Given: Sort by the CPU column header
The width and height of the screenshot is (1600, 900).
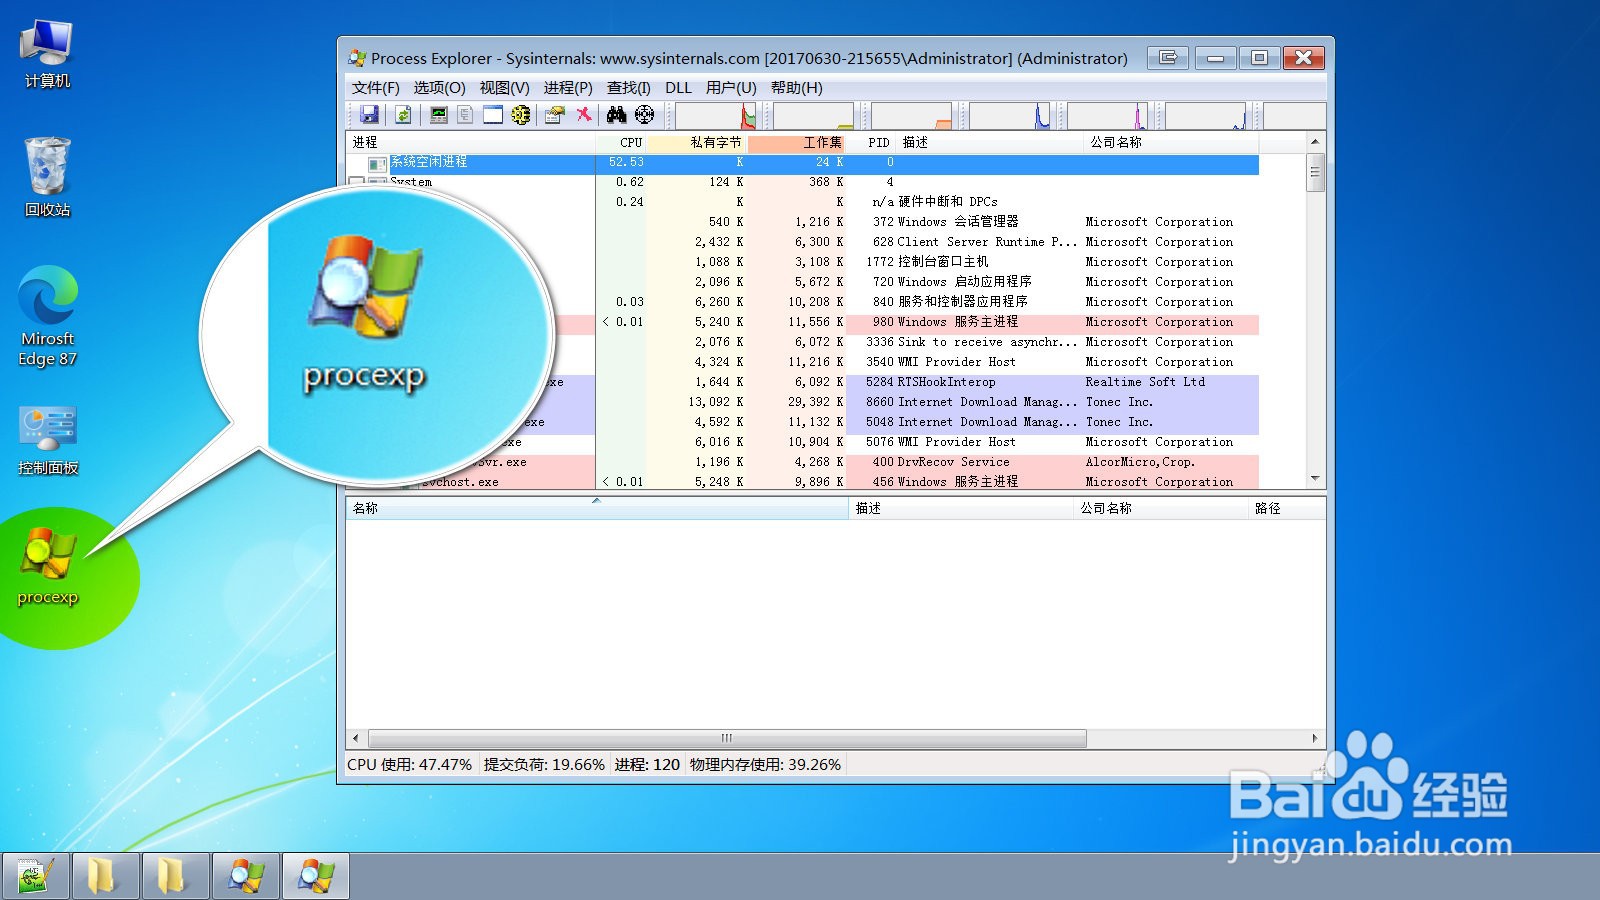Looking at the screenshot, I should click(x=621, y=143).
